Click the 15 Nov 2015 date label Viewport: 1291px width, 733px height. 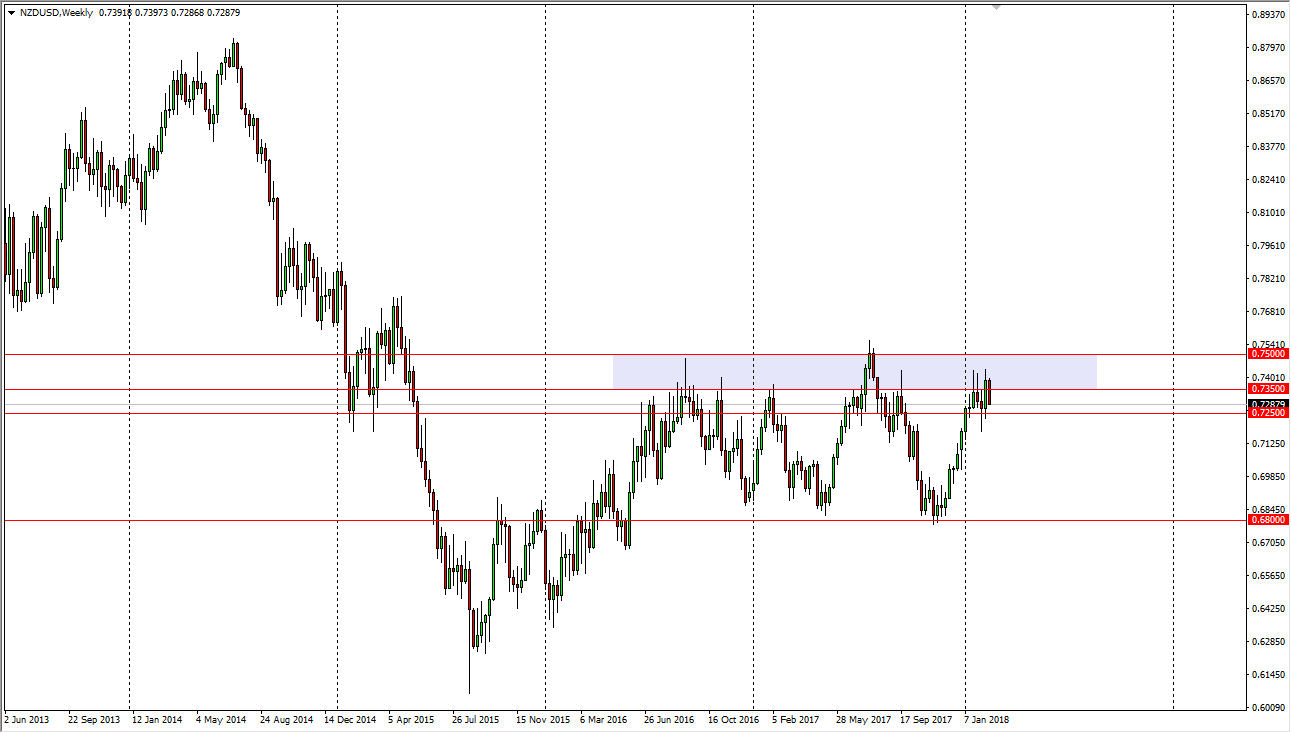click(x=542, y=719)
